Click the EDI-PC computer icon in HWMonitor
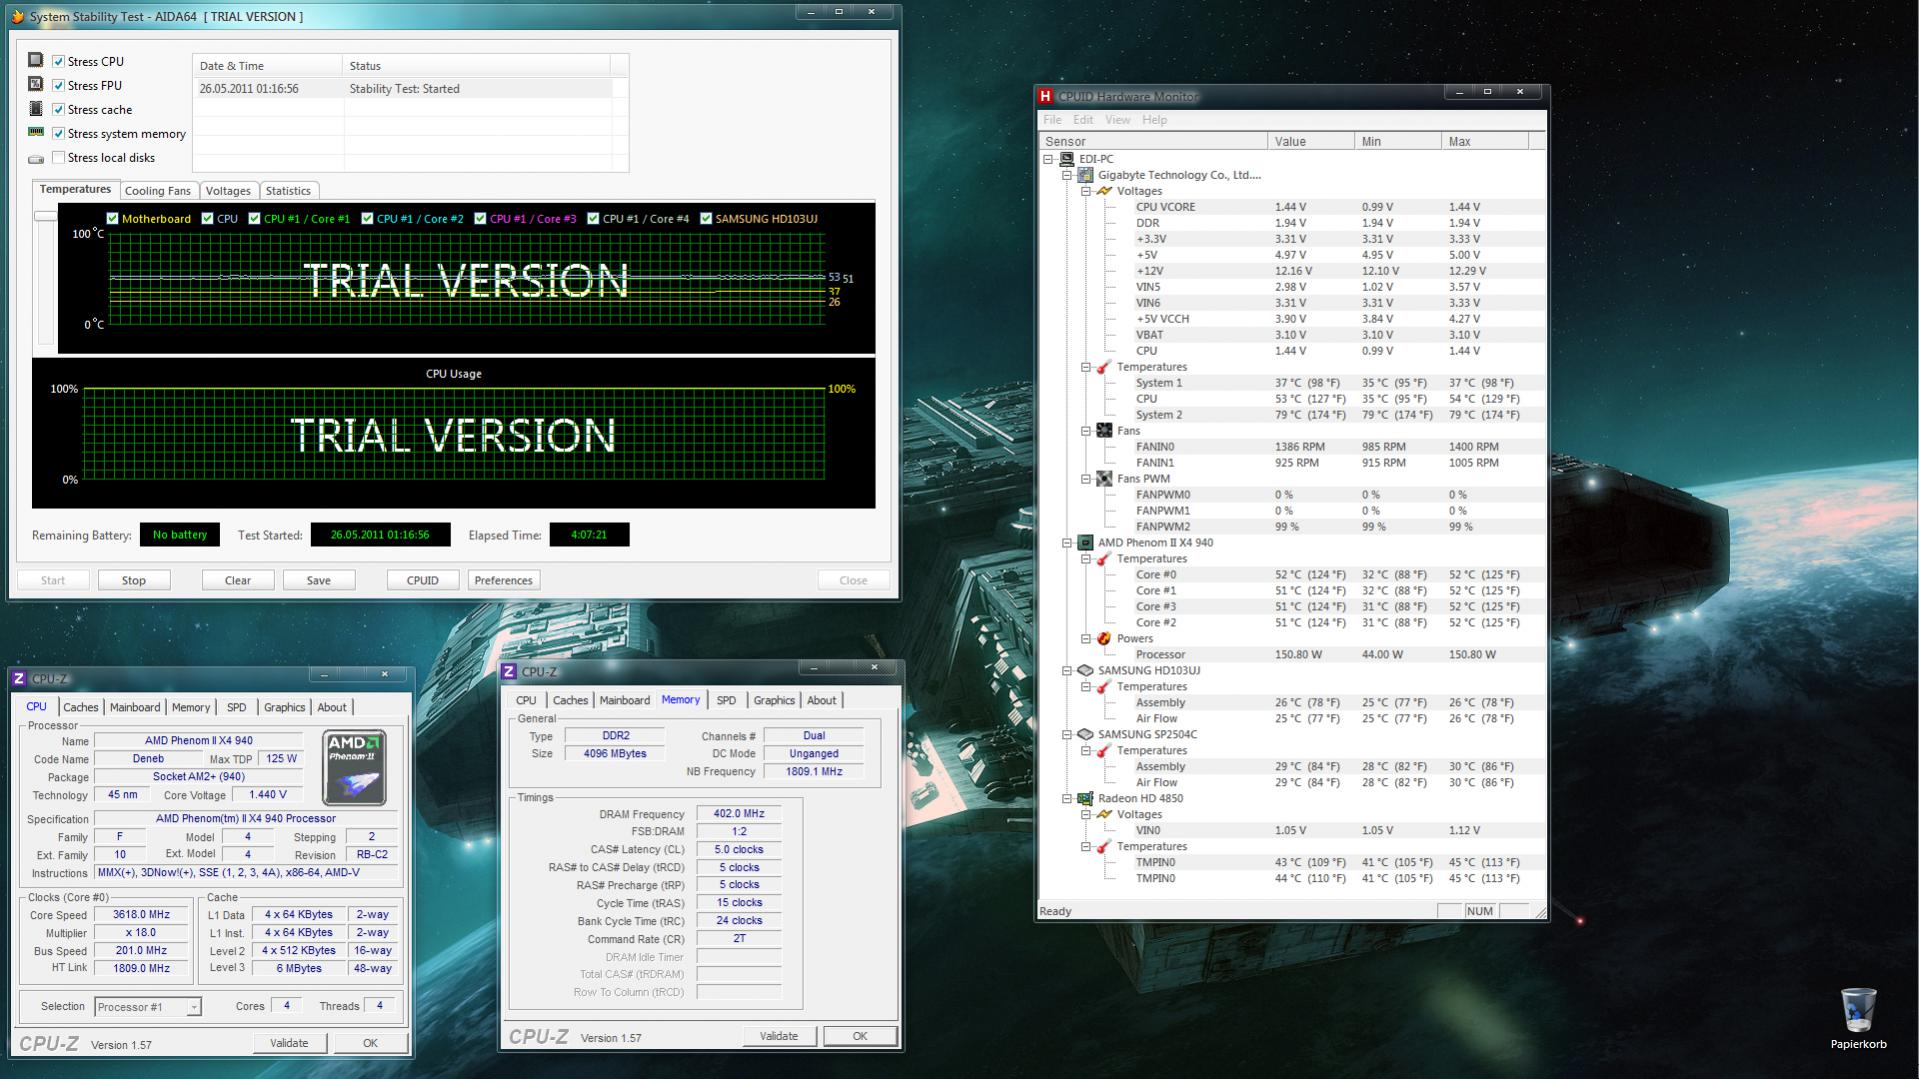 (1067, 159)
